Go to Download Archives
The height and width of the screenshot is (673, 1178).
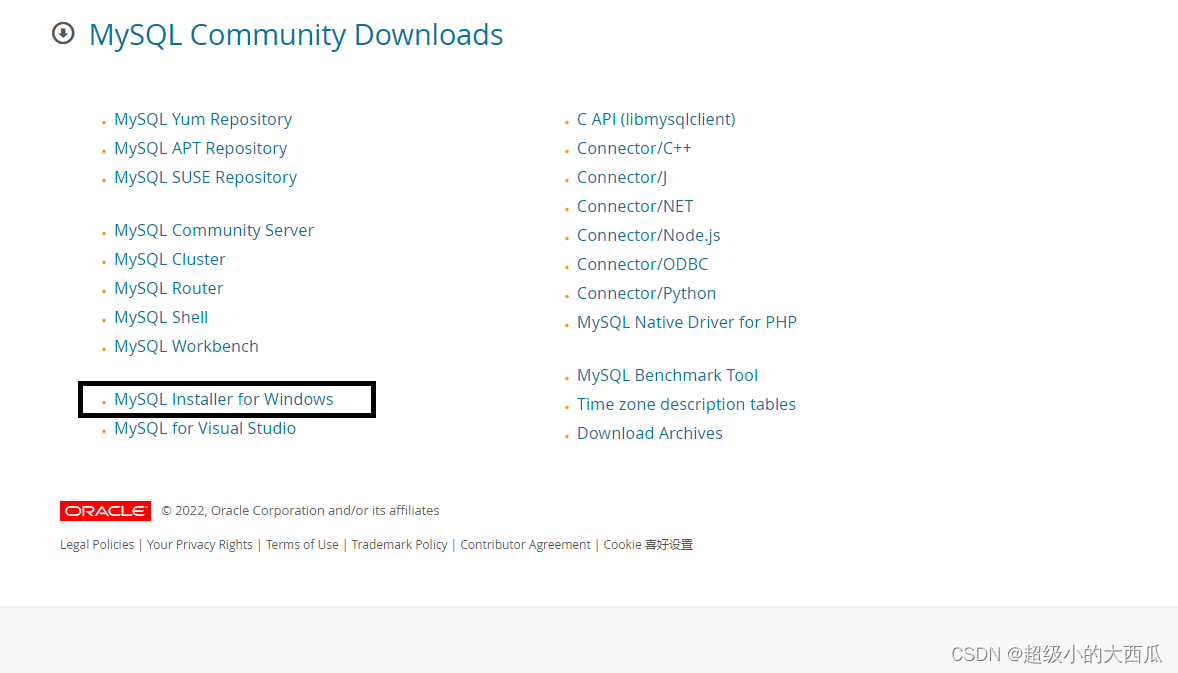point(650,433)
